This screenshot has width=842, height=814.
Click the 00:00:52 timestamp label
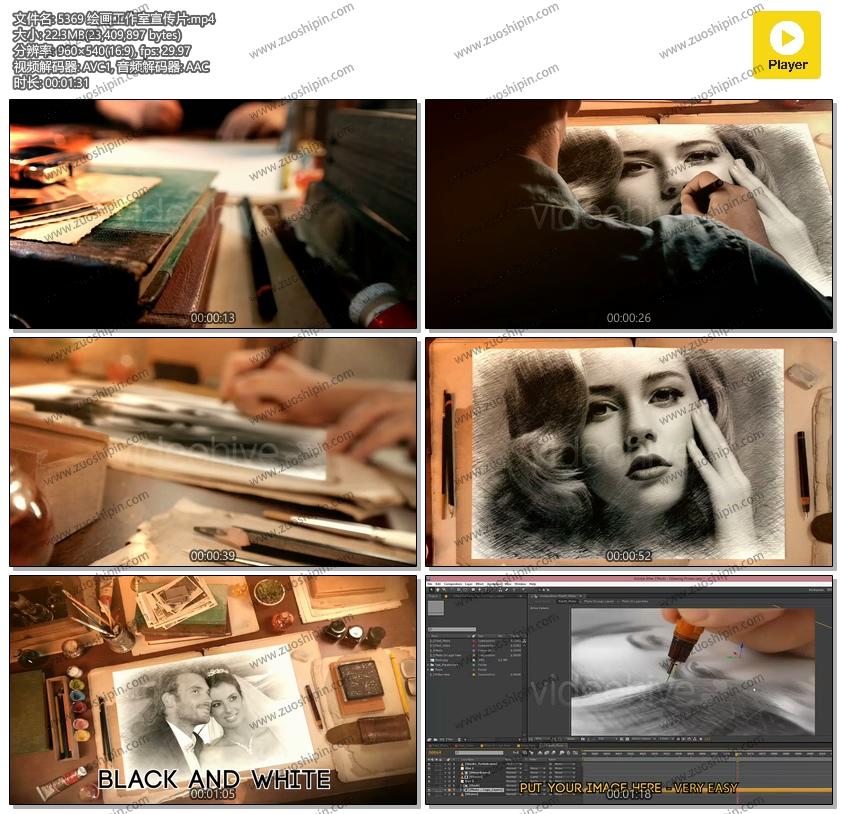629,556
